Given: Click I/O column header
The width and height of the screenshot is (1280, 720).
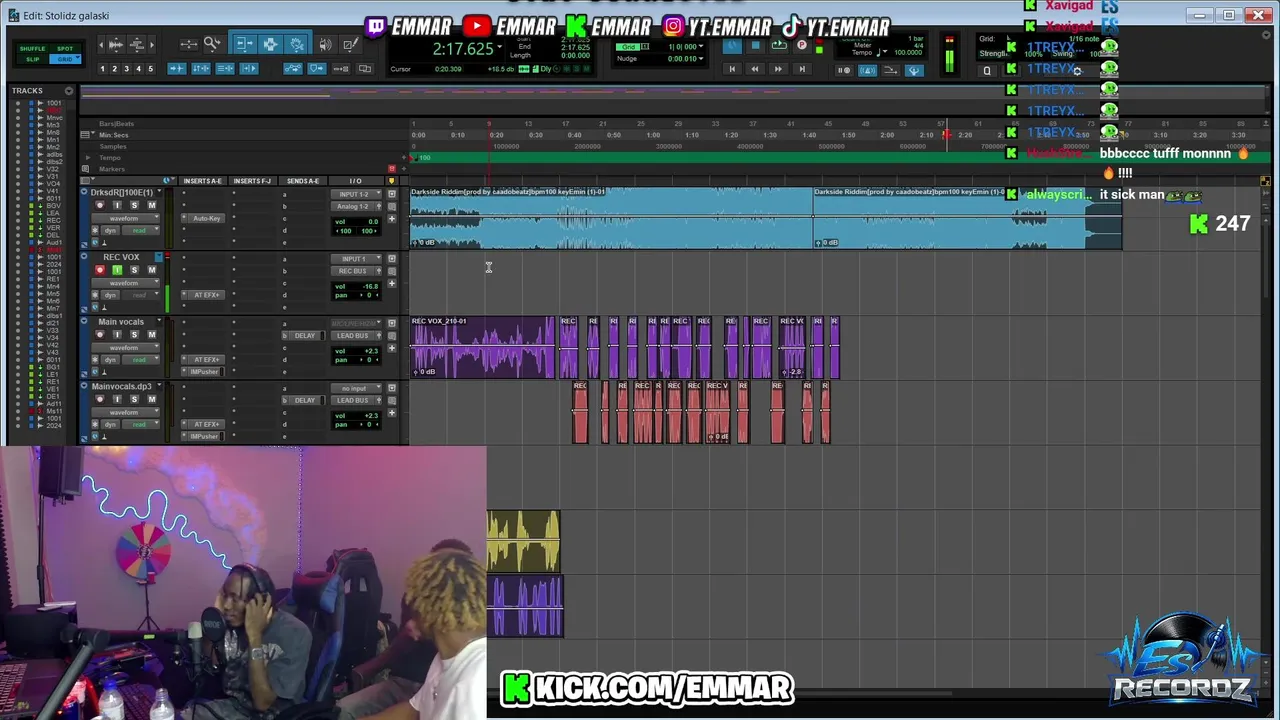Looking at the screenshot, I should coord(355,181).
